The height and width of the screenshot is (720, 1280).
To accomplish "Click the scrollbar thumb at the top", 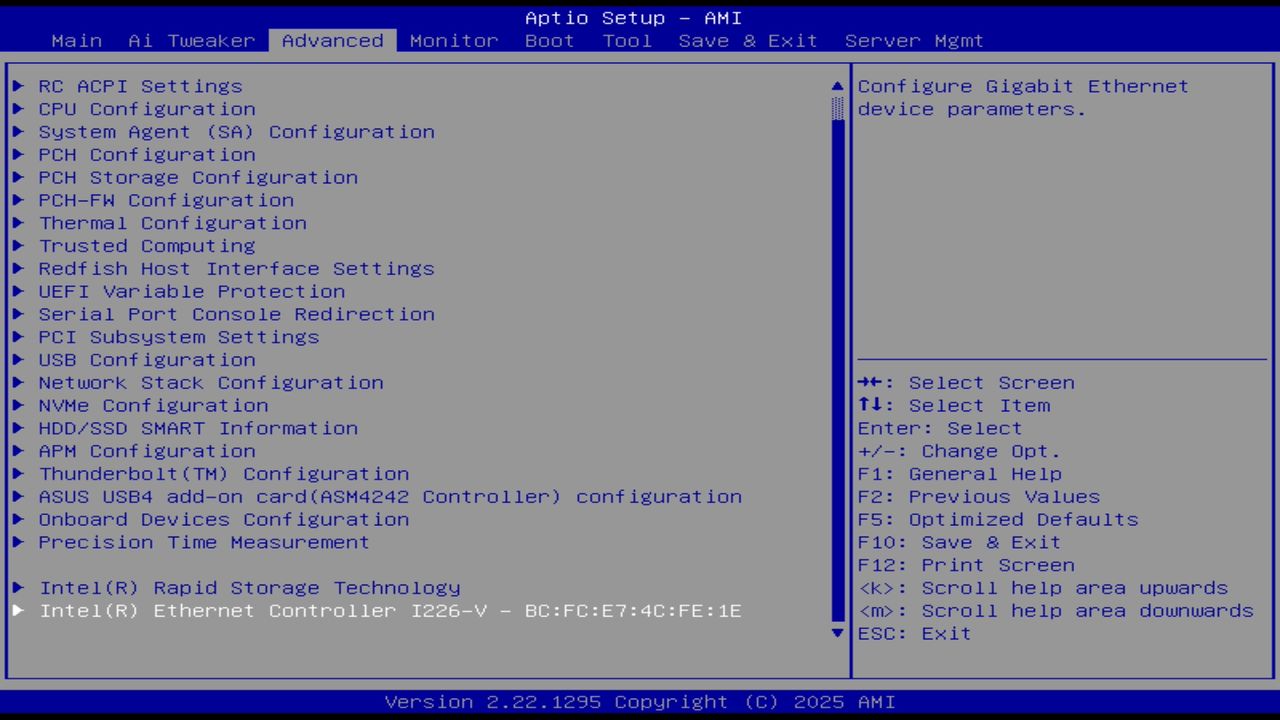I will point(836,110).
